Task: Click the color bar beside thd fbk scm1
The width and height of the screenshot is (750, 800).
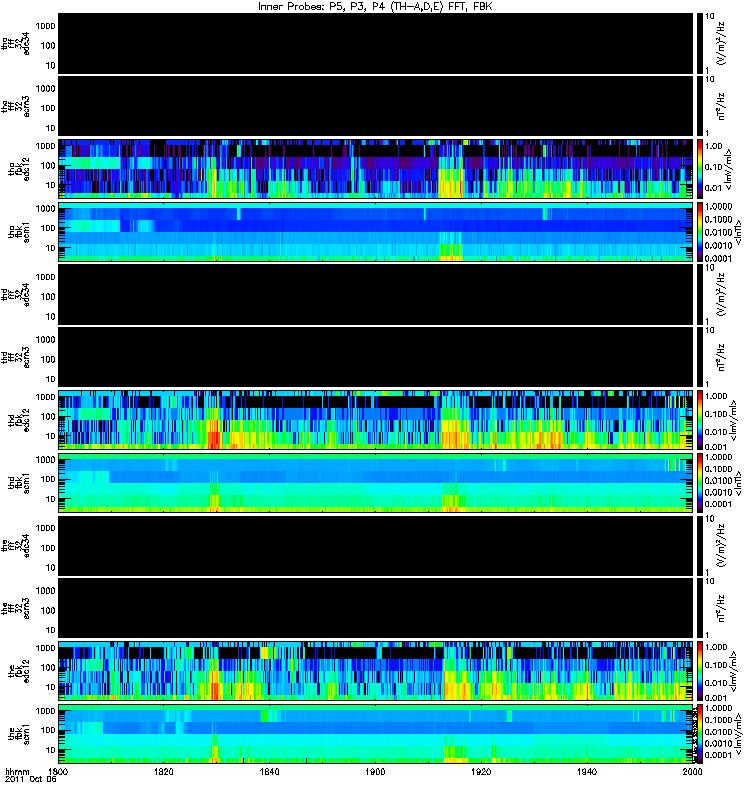Action: tap(700, 483)
